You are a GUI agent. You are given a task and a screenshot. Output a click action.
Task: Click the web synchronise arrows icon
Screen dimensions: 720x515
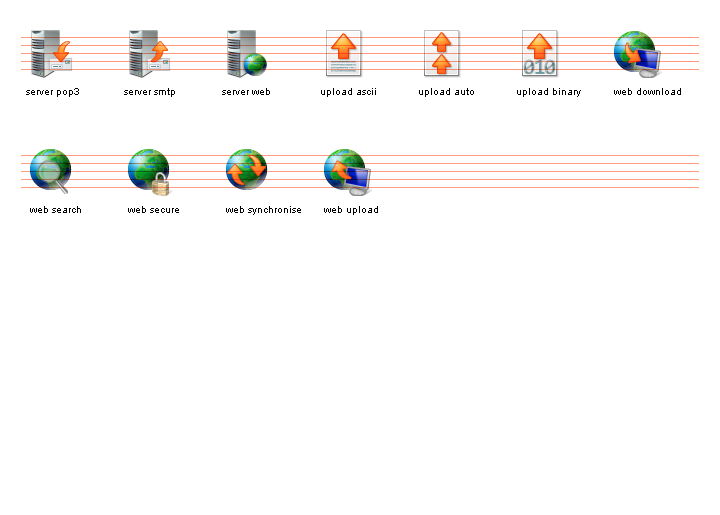(247, 171)
